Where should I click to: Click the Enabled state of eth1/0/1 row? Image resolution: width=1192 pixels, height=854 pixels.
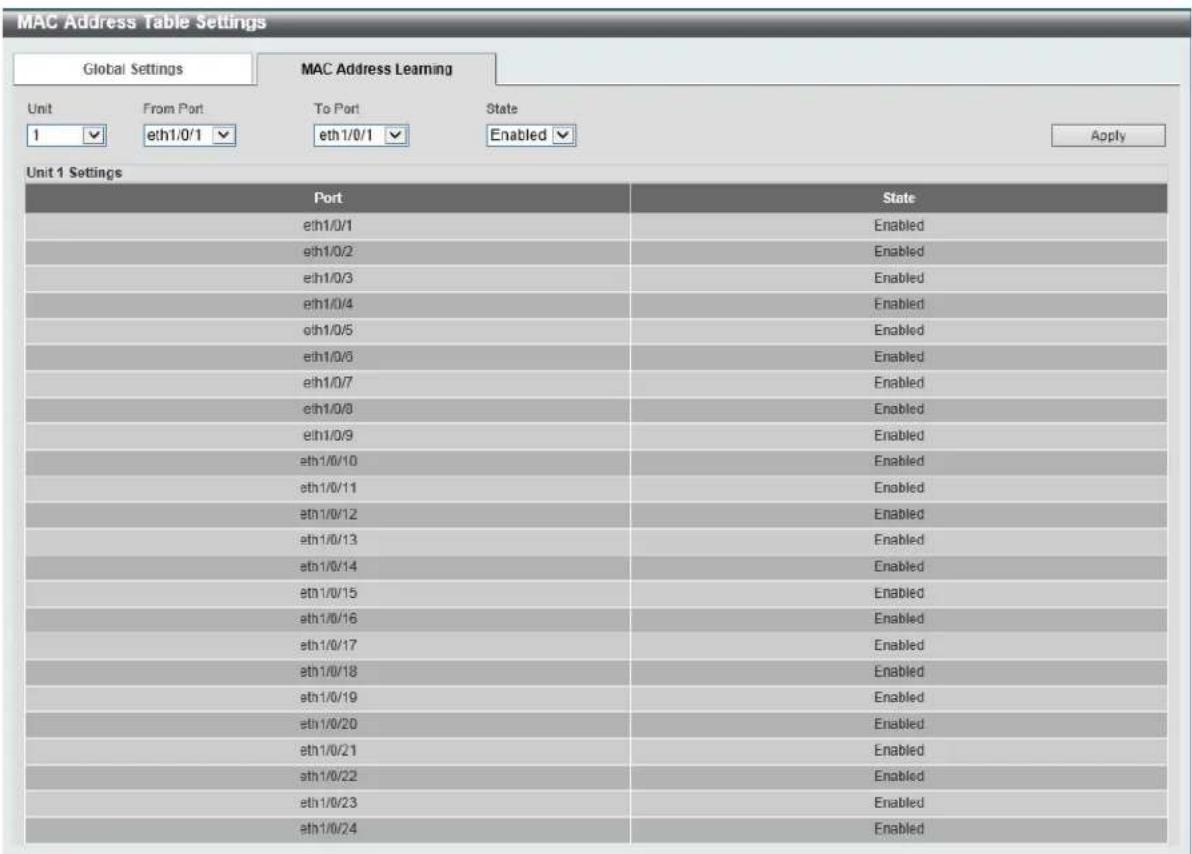click(x=899, y=226)
